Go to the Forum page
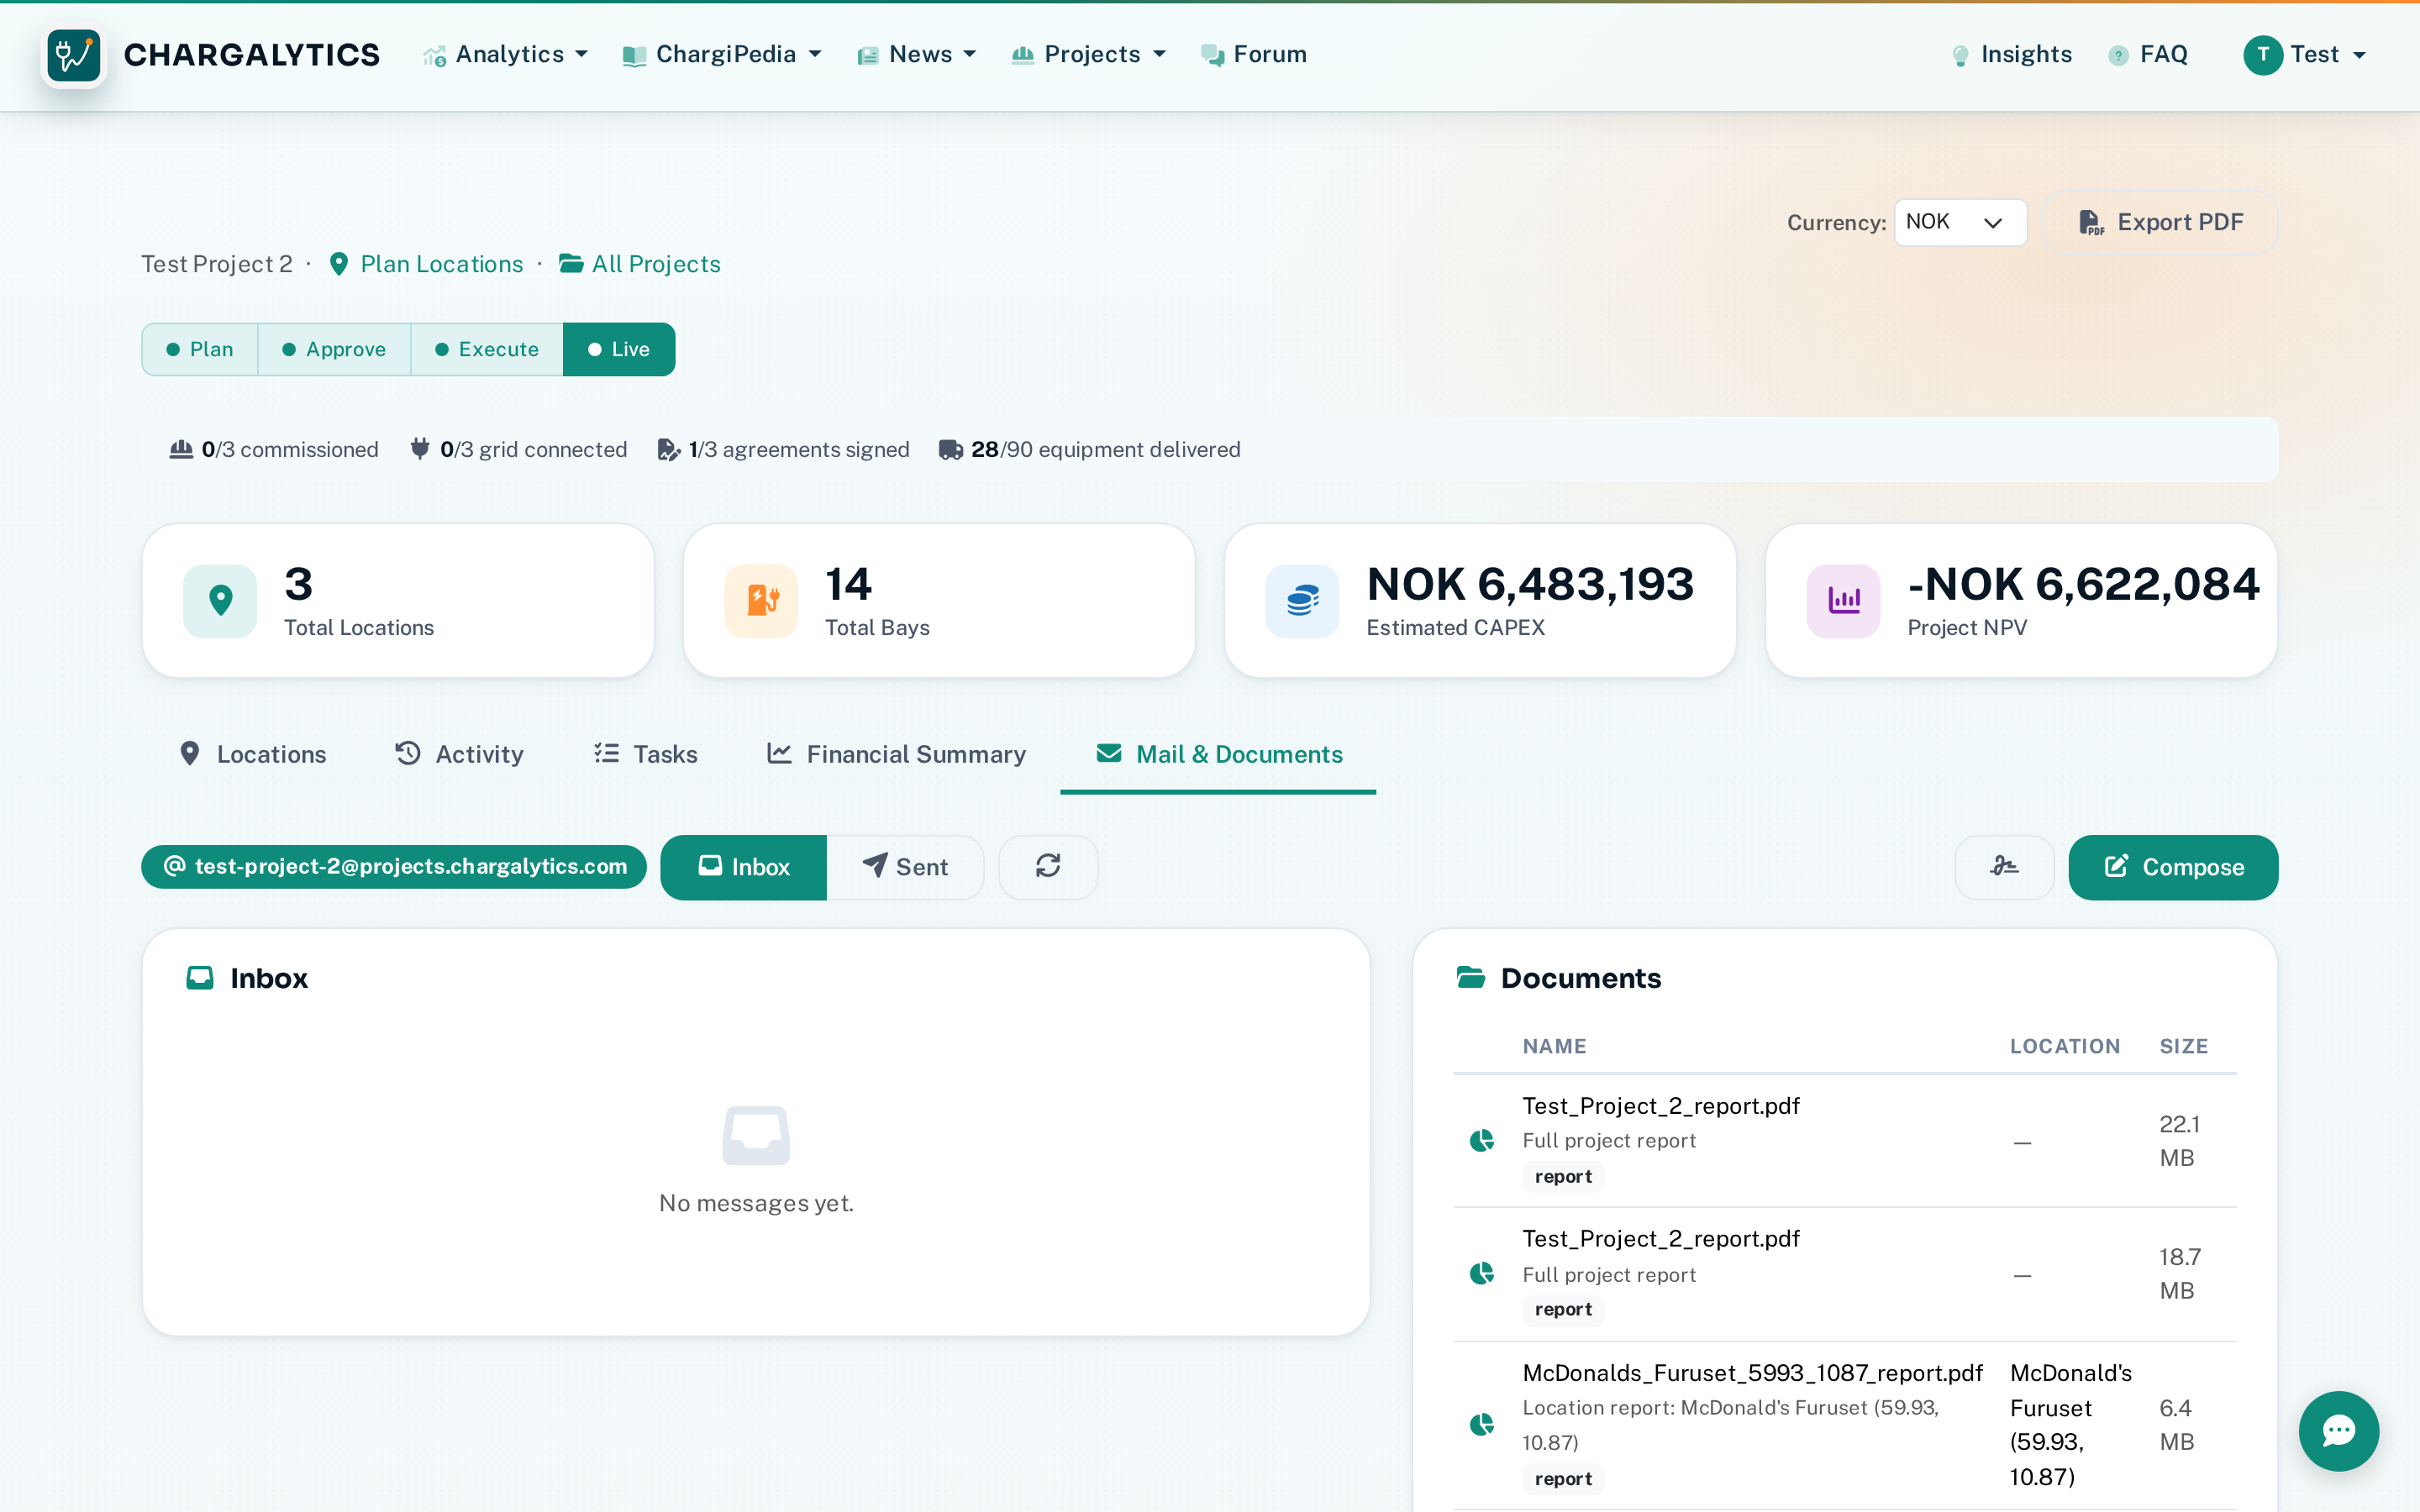 [1254, 55]
